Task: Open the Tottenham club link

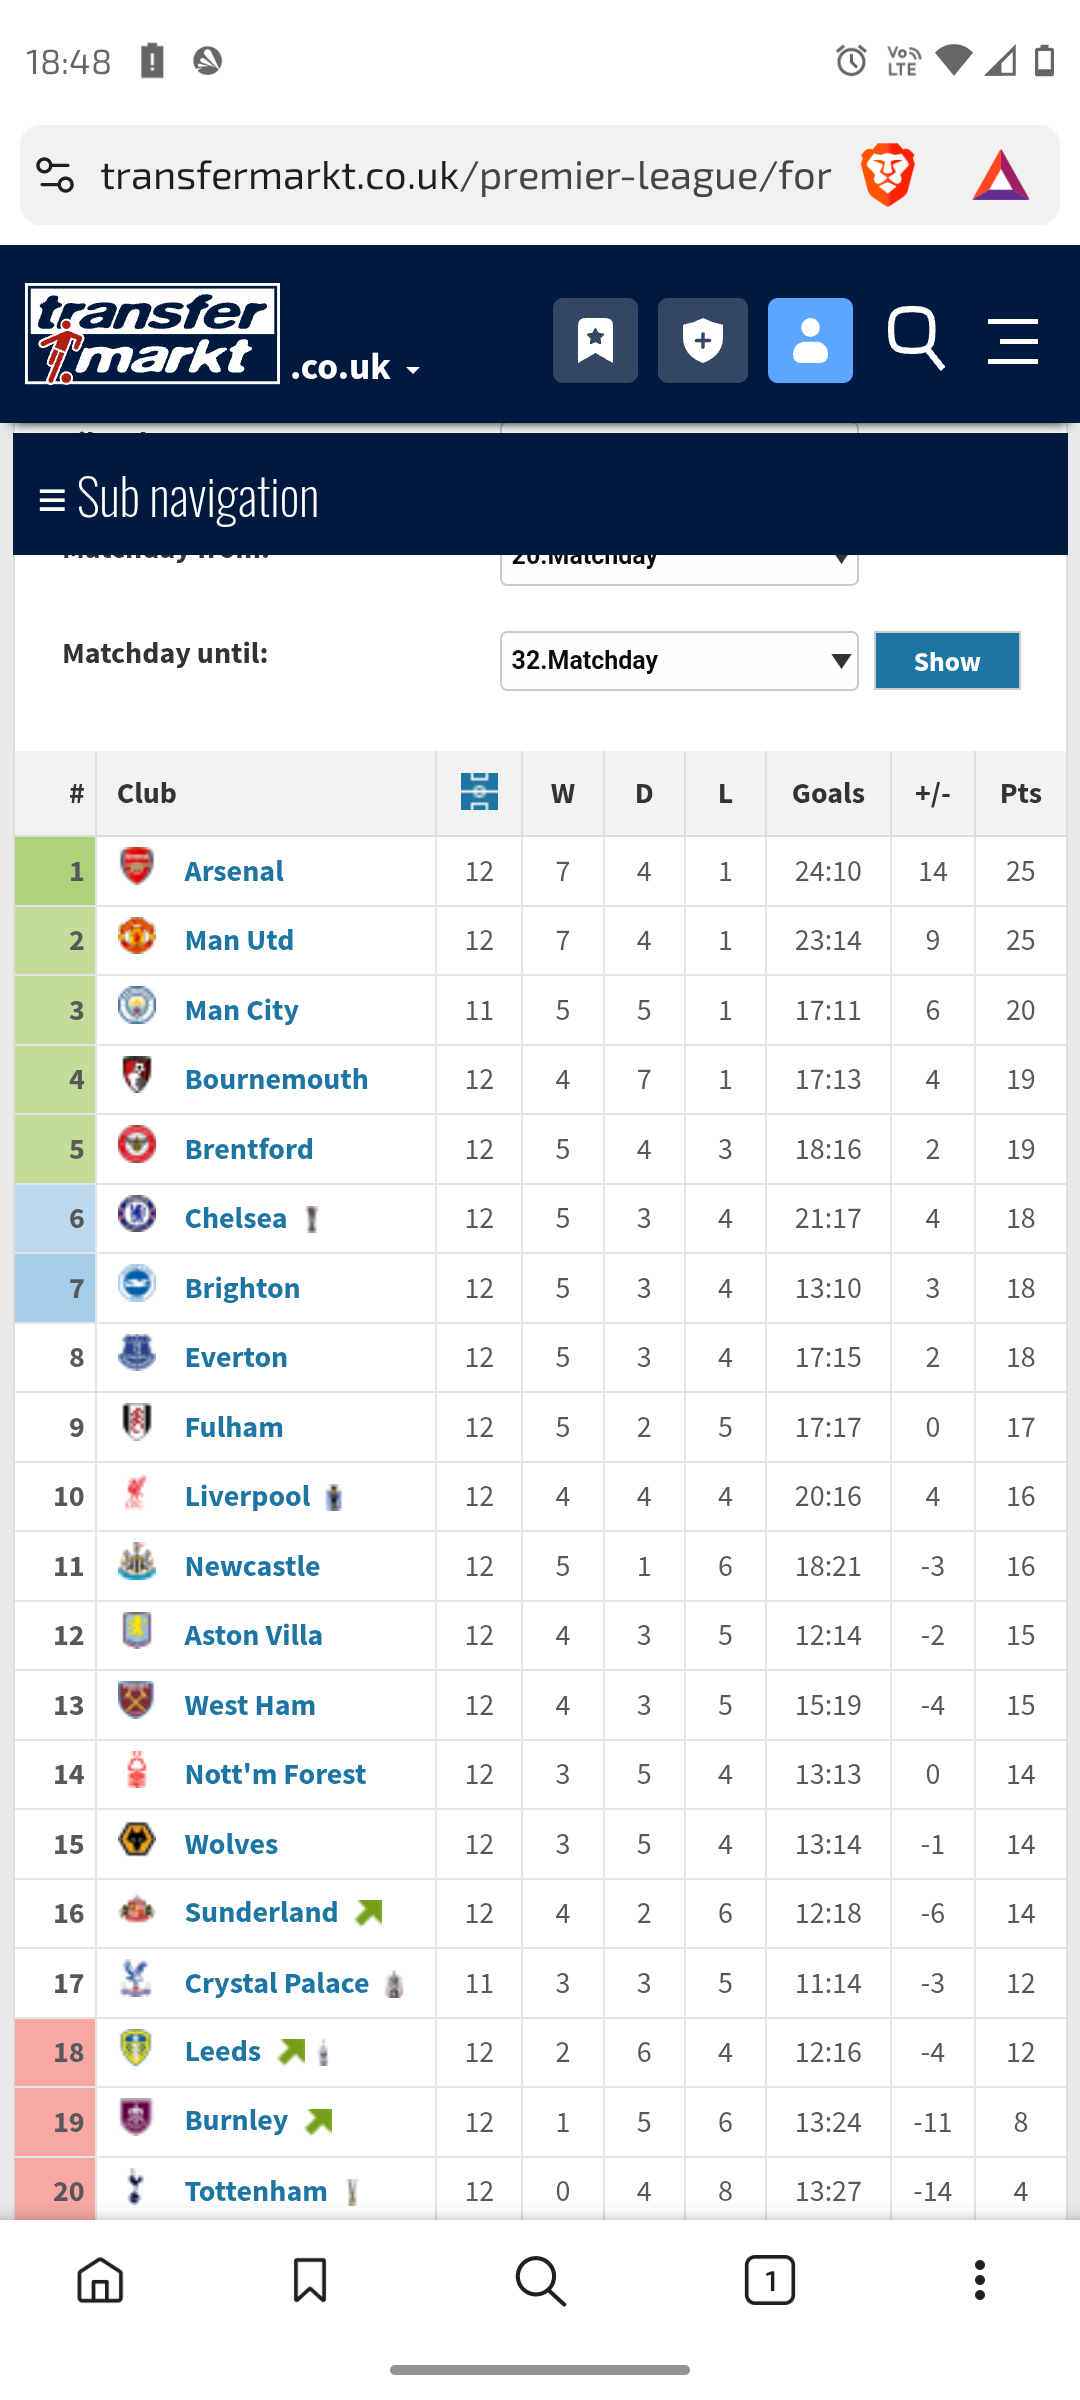Action: tap(256, 2191)
